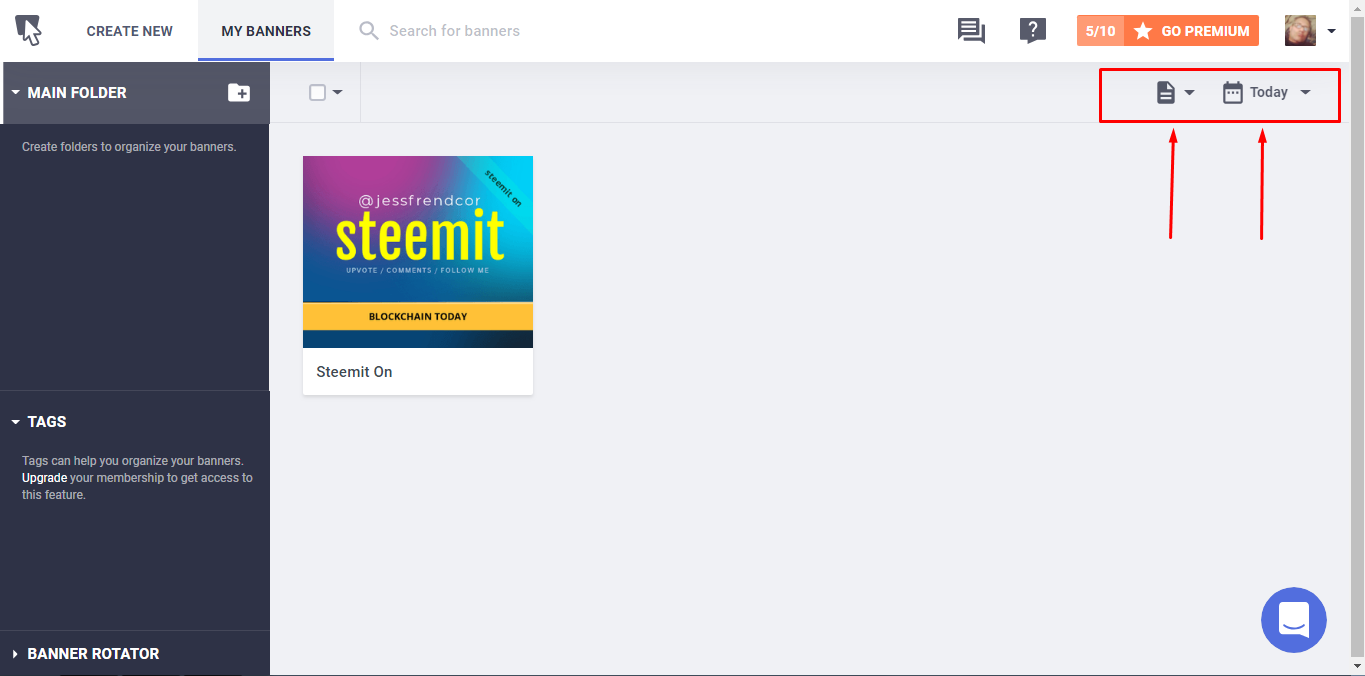The image size is (1365, 676).
Task: Open the Intercom chat launcher button
Action: coord(1294,620)
